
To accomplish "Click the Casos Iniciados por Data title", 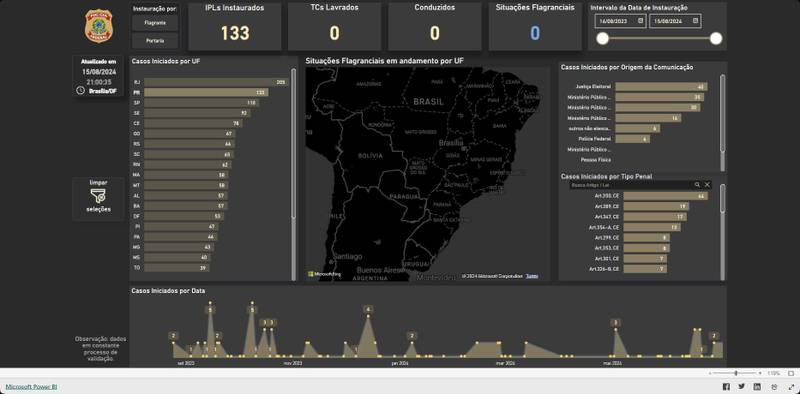I will point(168,290).
